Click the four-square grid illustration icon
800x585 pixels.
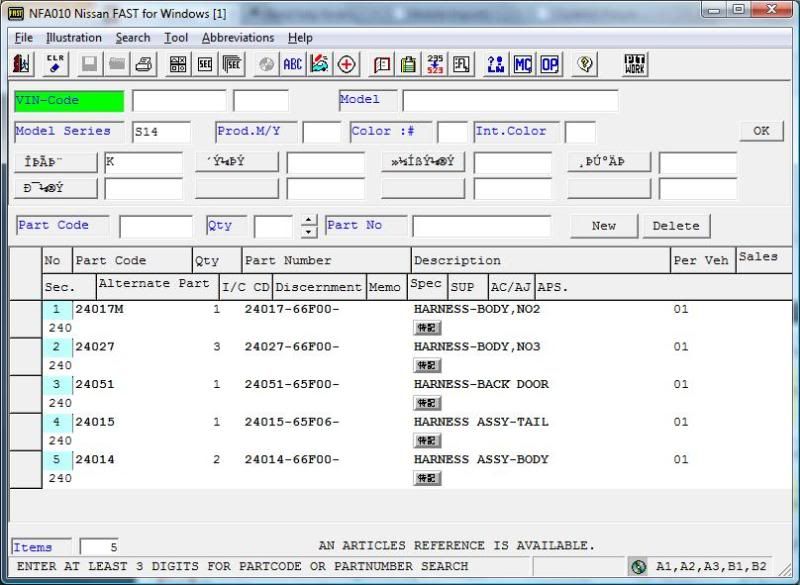click(178, 64)
